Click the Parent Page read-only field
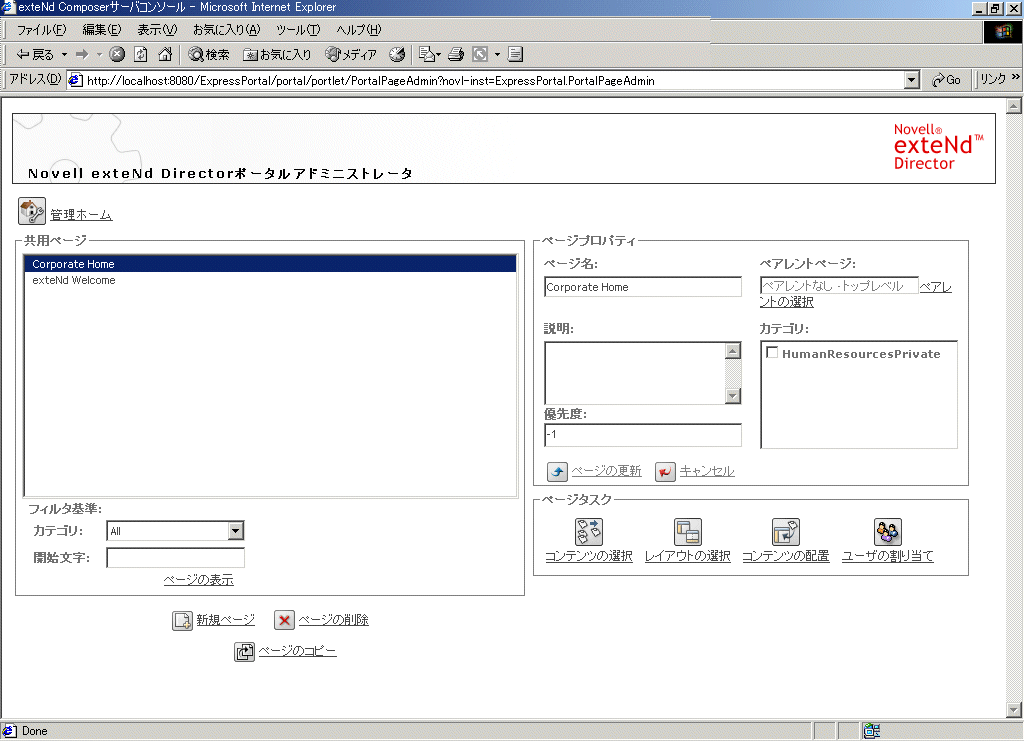Screen dimensions: 1024x741 pyautogui.click(x=839, y=285)
